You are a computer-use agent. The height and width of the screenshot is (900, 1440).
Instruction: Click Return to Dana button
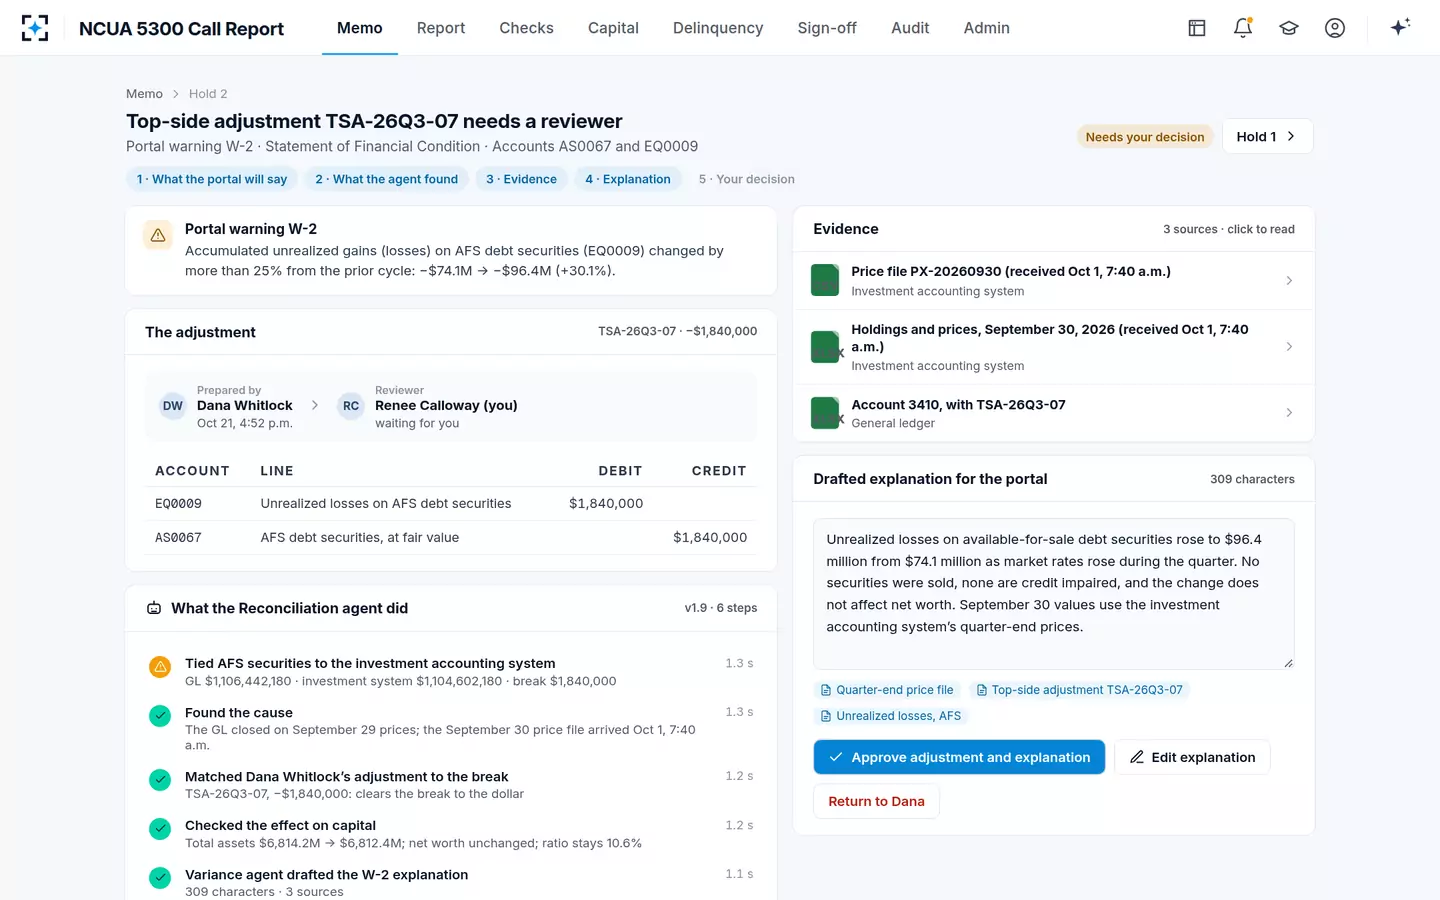coord(876,801)
